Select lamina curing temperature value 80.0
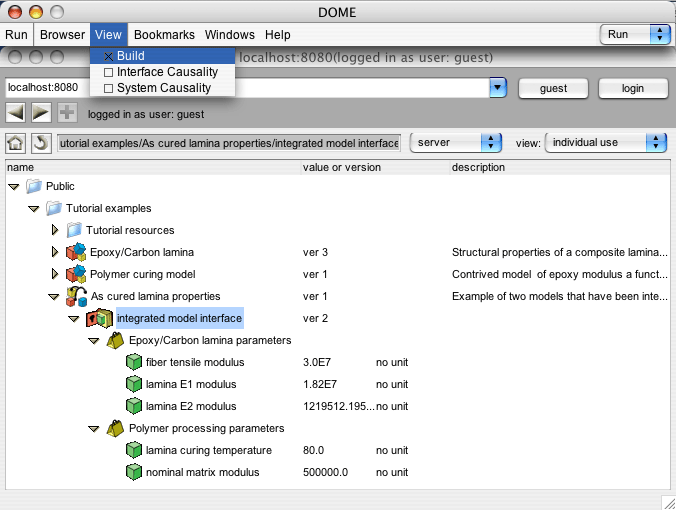Image resolution: width=676 pixels, height=510 pixels. [313, 450]
